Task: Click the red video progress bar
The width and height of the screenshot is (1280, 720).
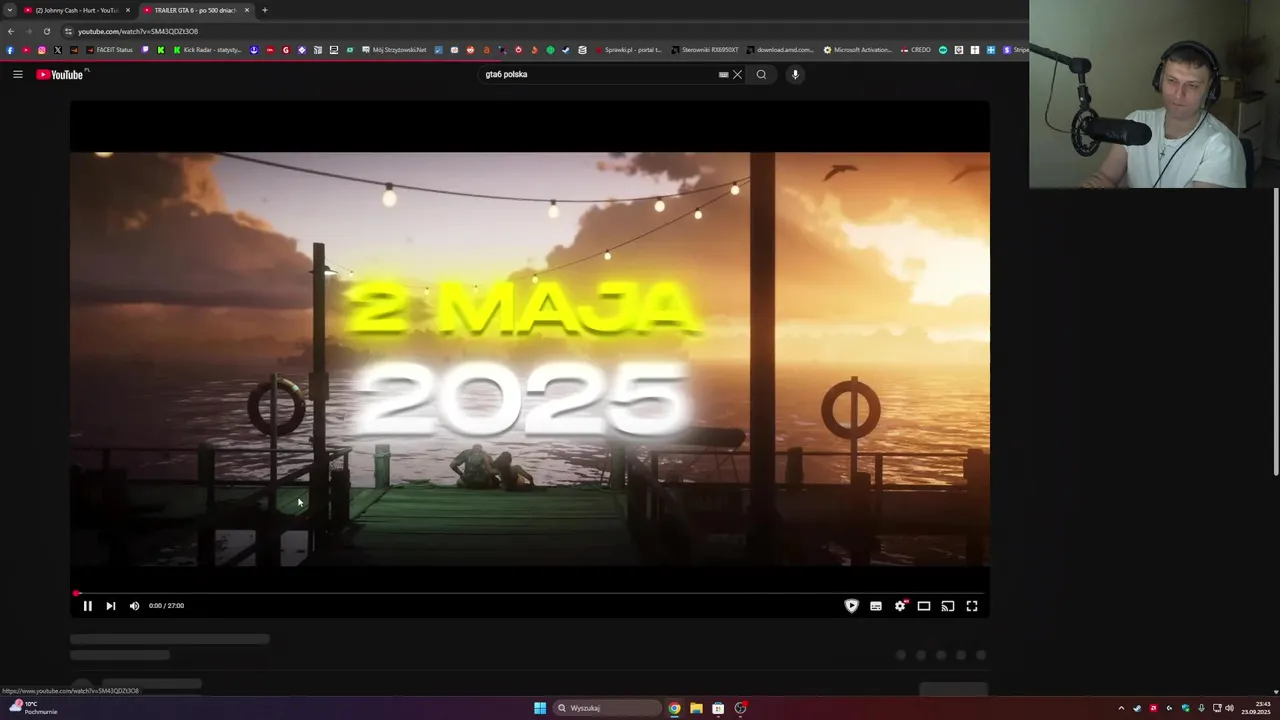Action: coord(530,593)
